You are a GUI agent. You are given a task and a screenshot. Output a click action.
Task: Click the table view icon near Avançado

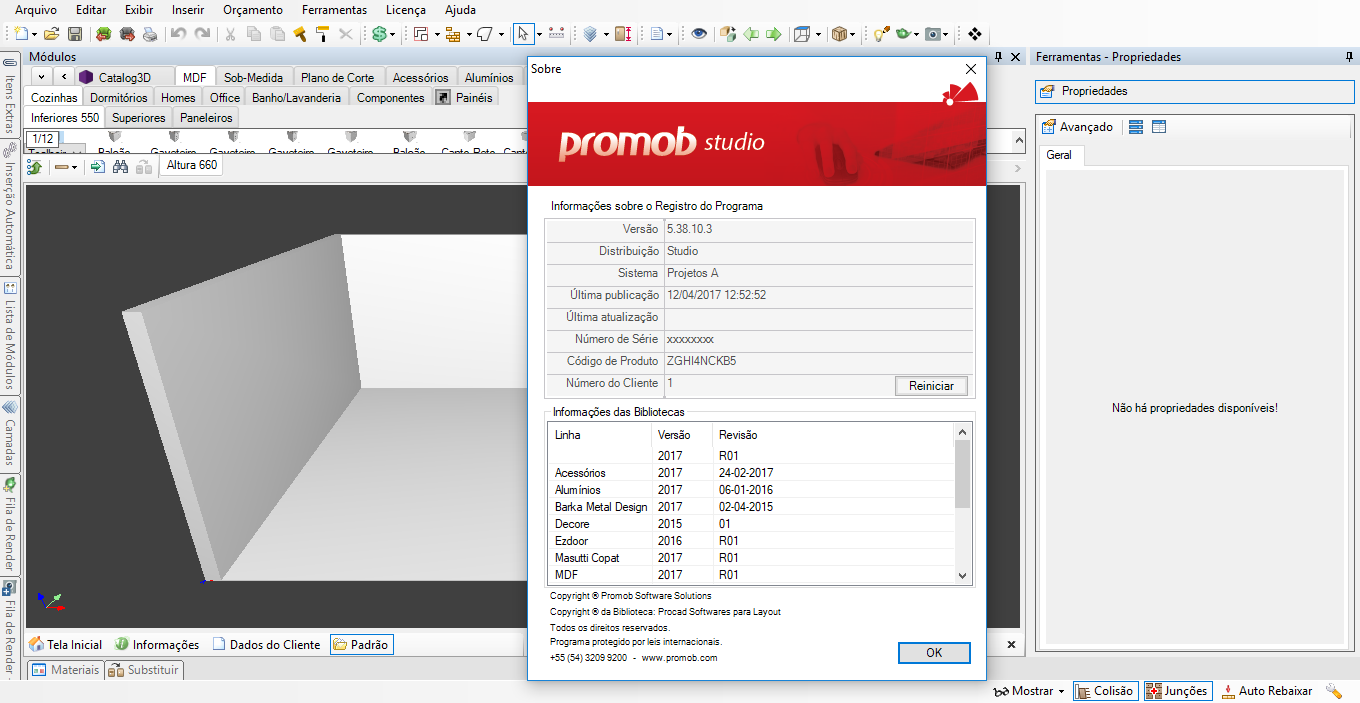coord(1159,127)
